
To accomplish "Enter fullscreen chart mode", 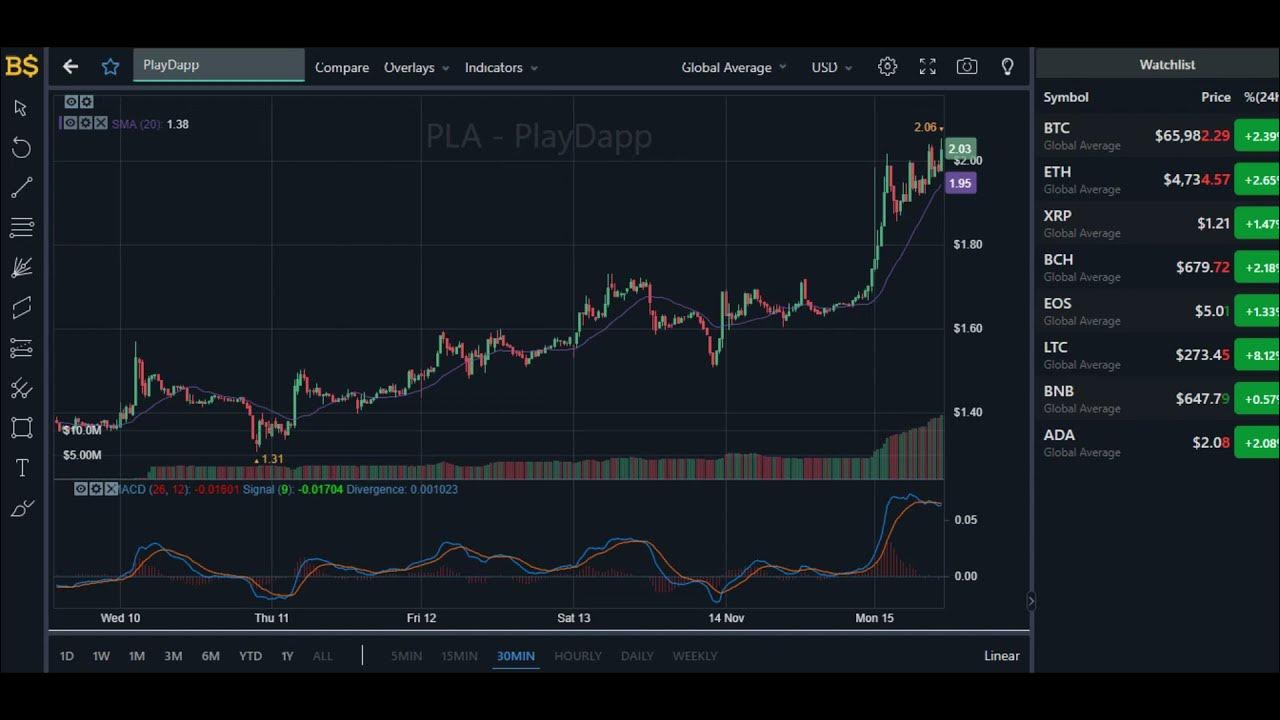I will click(x=927, y=67).
